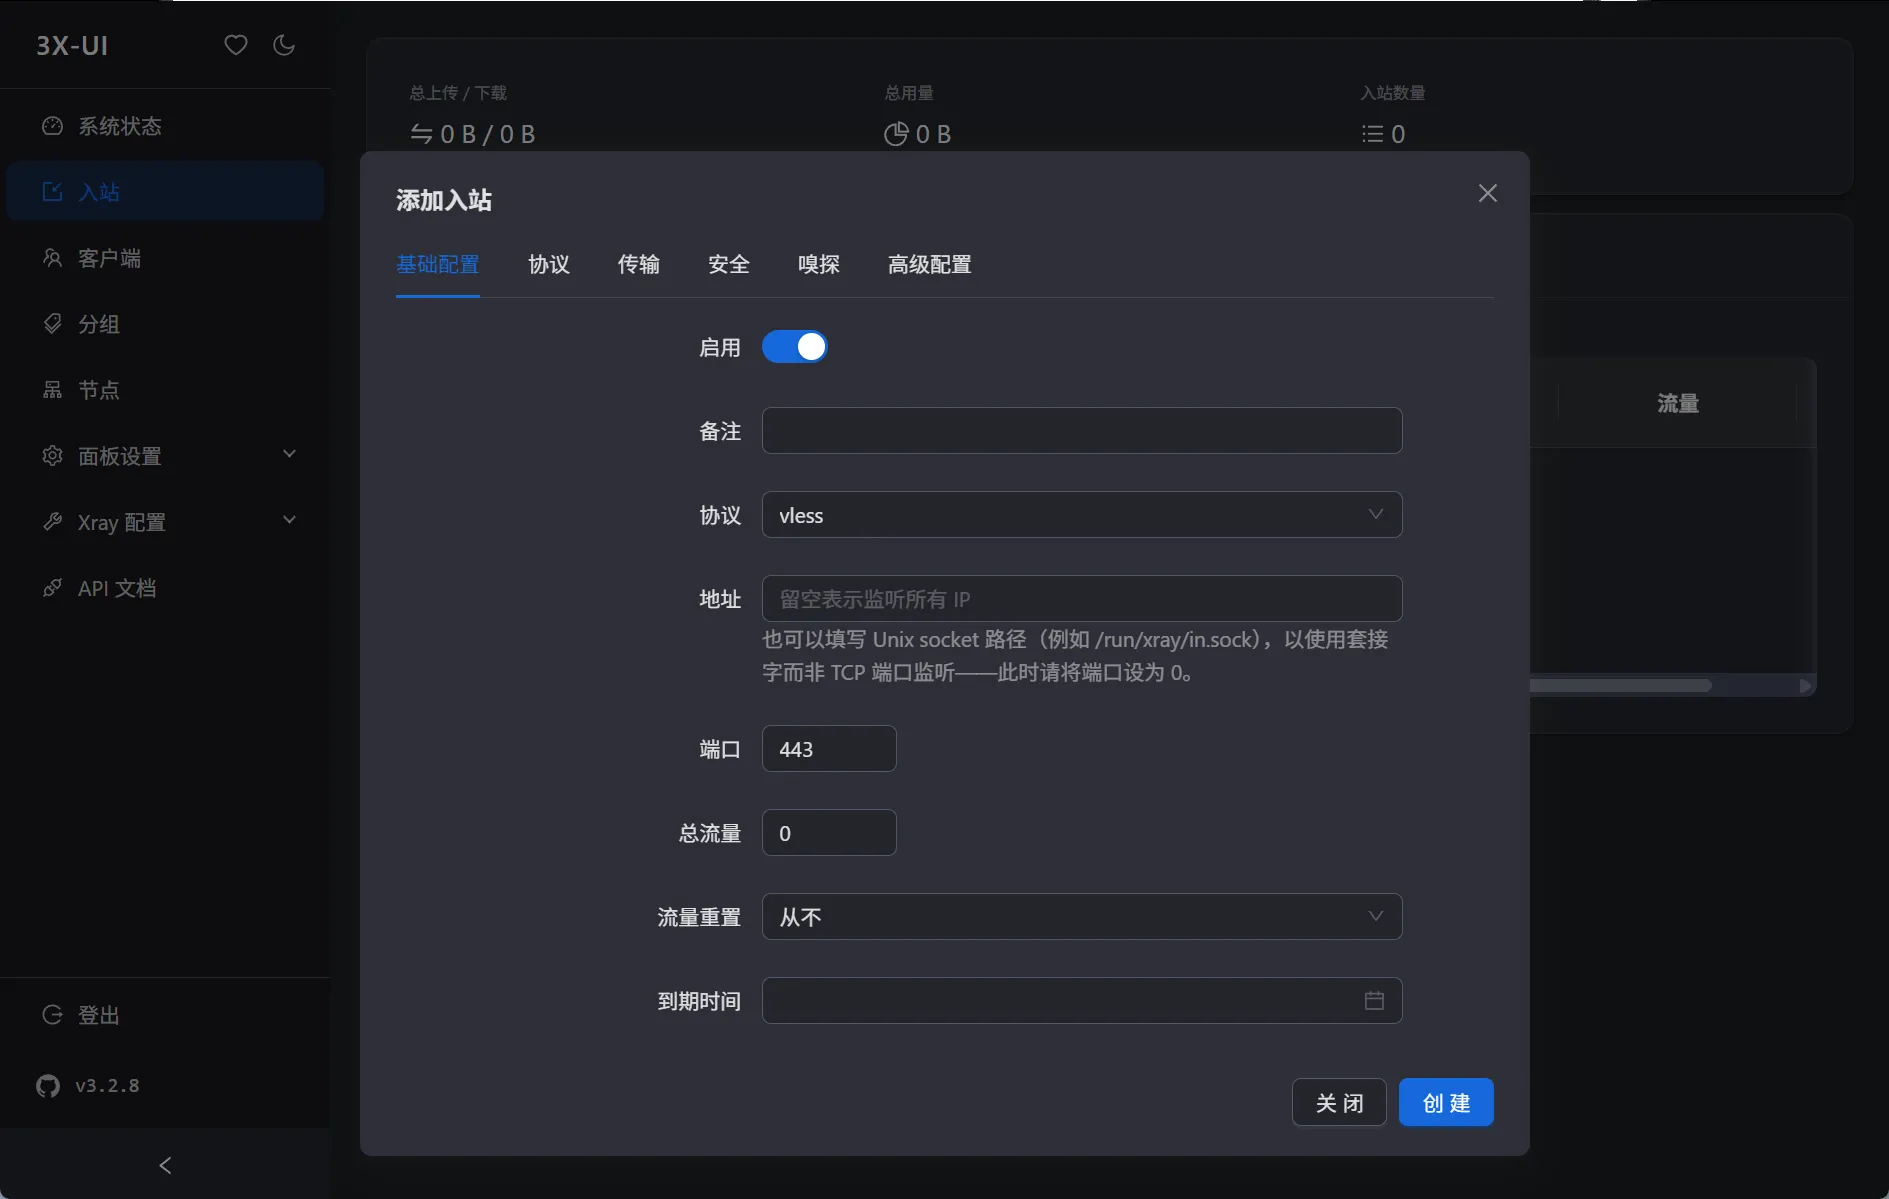Switch to the 传输 tab
Image resolution: width=1889 pixels, height=1199 pixels.
point(639,264)
